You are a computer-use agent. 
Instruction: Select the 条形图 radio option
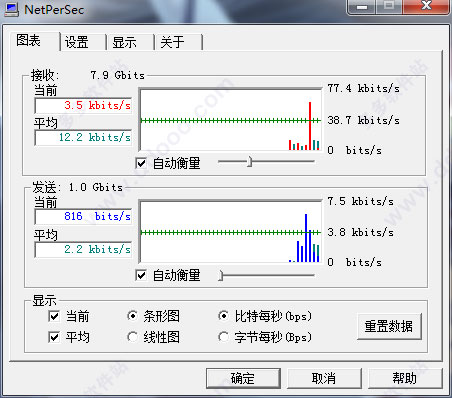point(132,316)
